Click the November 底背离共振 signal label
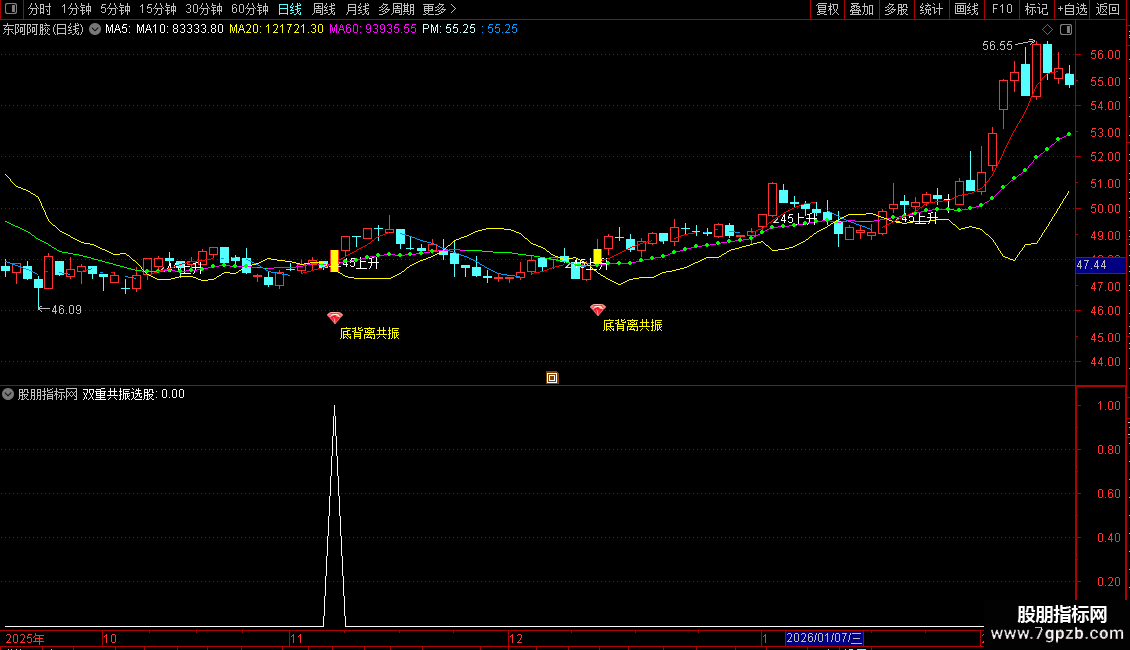Viewport: 1130px width, 650px height. pyautogui.click(x=369, y=334)
